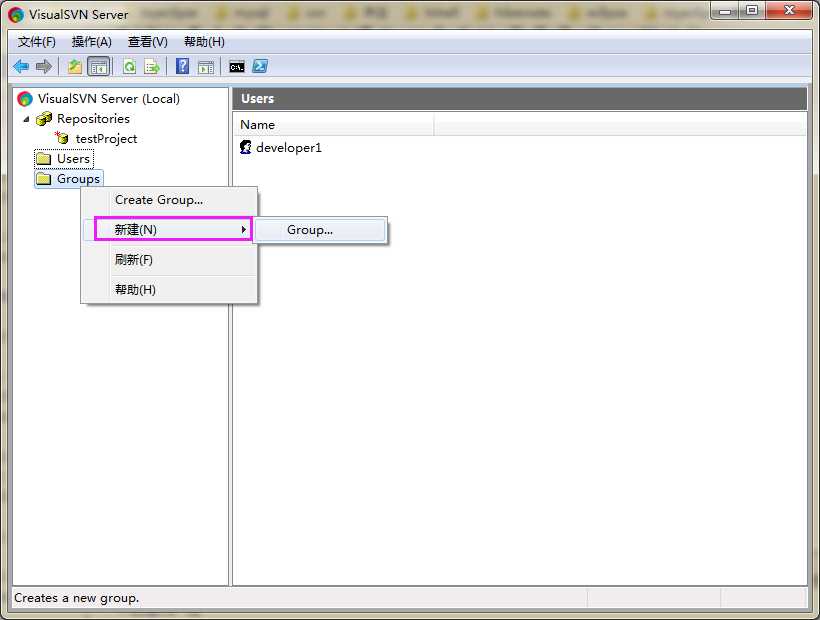Select VisualSVN Server (Local) tree label
The image size is (820, 620).
point(109,98)
